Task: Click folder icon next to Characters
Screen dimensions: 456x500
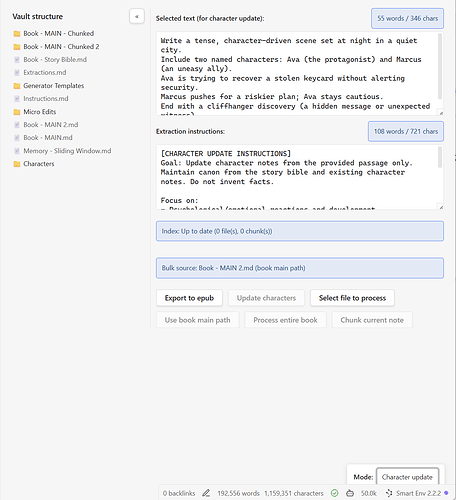Action: 17,164
